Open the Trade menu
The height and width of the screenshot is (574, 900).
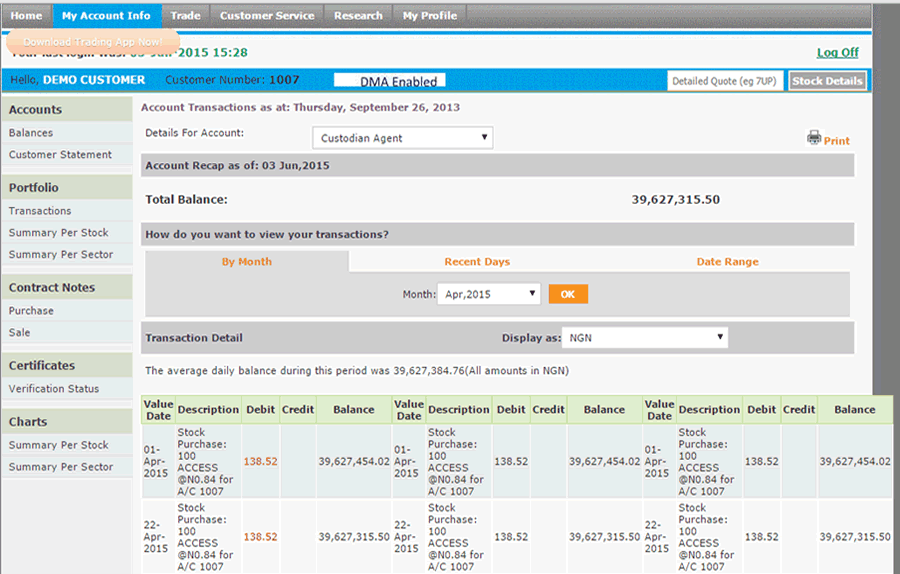point(185,16)
